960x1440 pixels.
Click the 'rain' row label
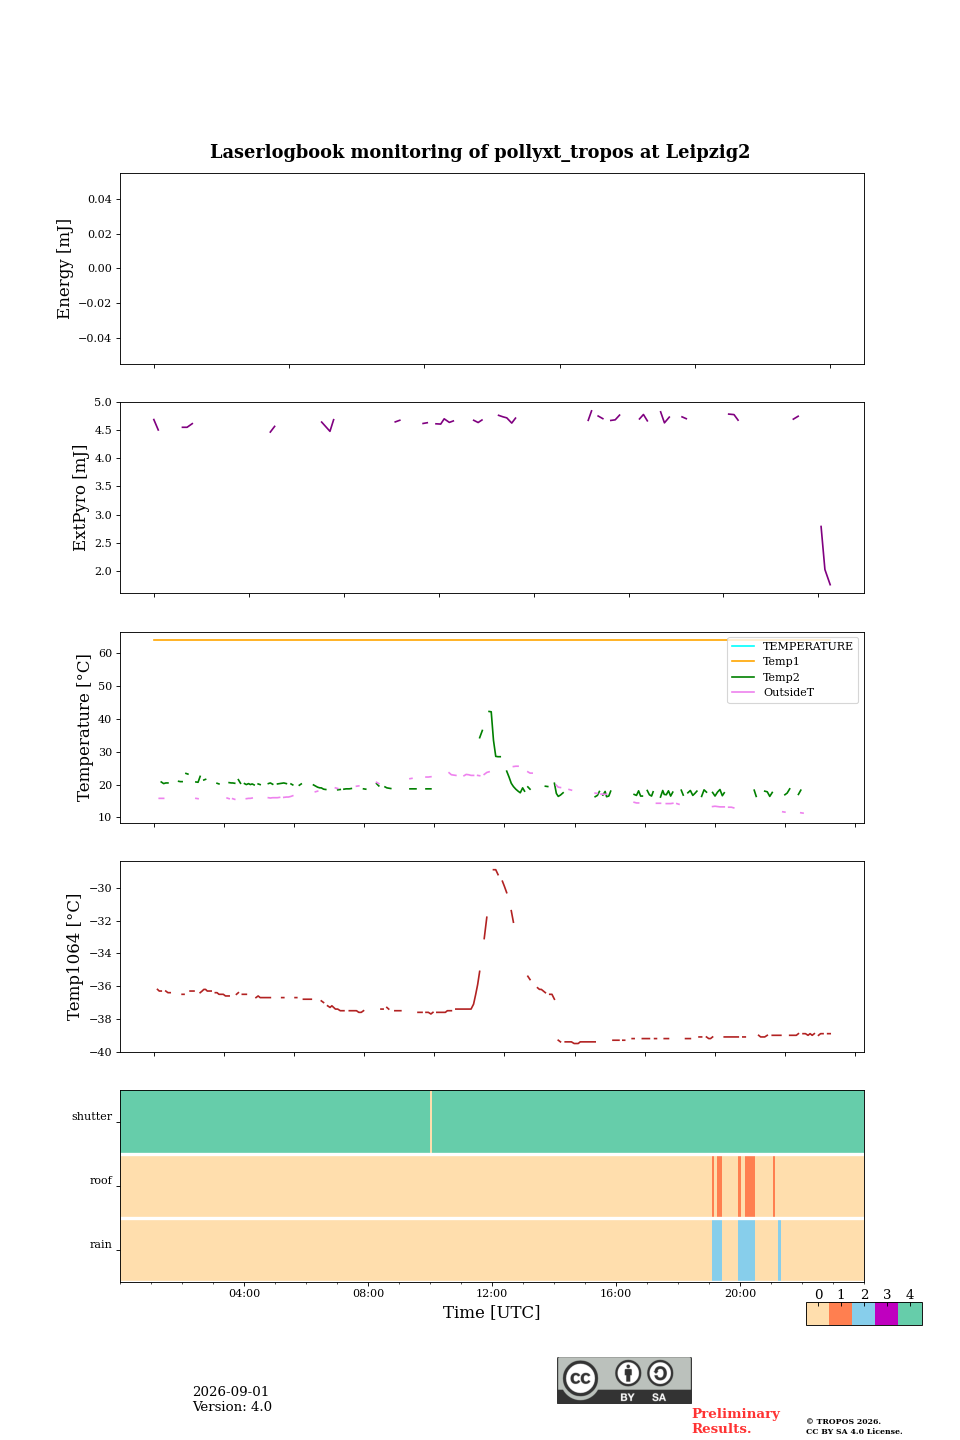click(x=101, y=1245)
